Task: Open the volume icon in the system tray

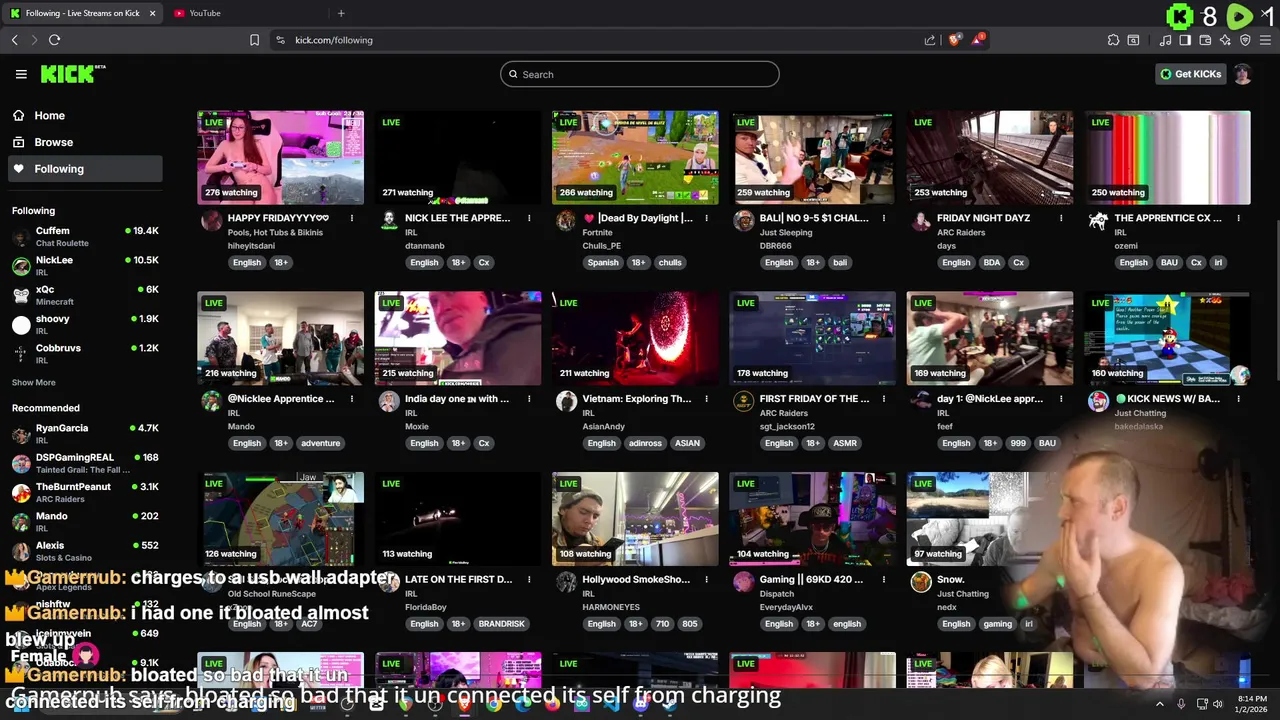Action: point(1217,704)
